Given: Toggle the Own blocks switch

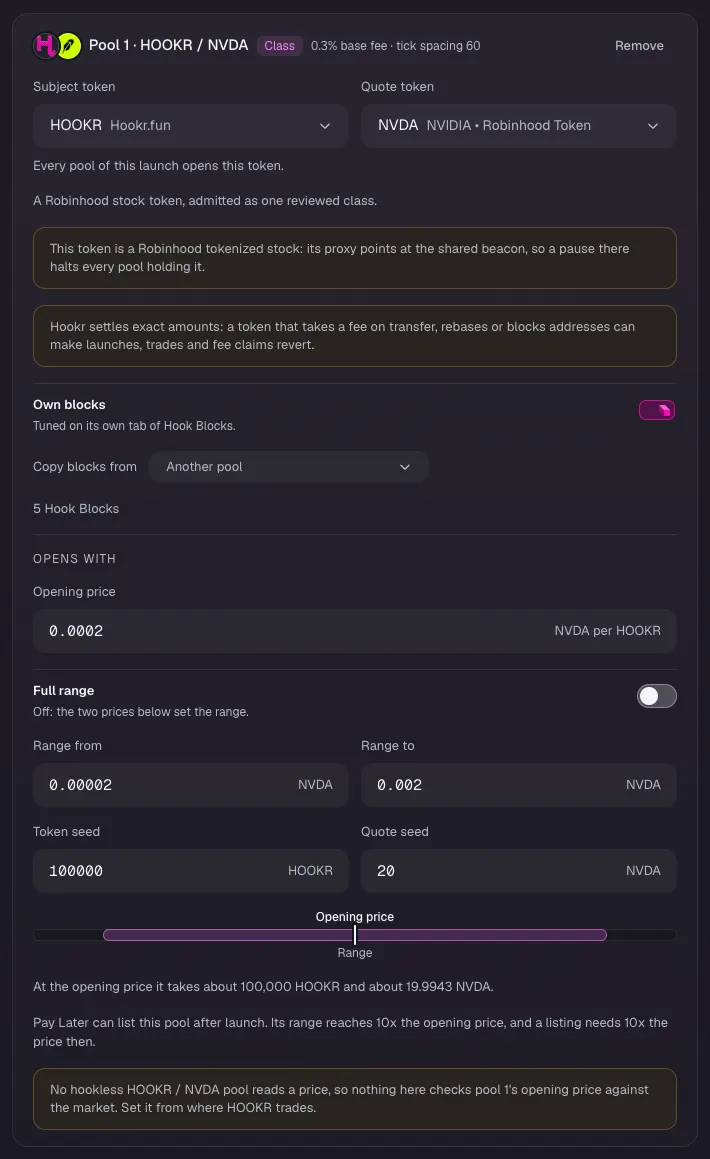Looking at the screenshot, I should point(657,410).
